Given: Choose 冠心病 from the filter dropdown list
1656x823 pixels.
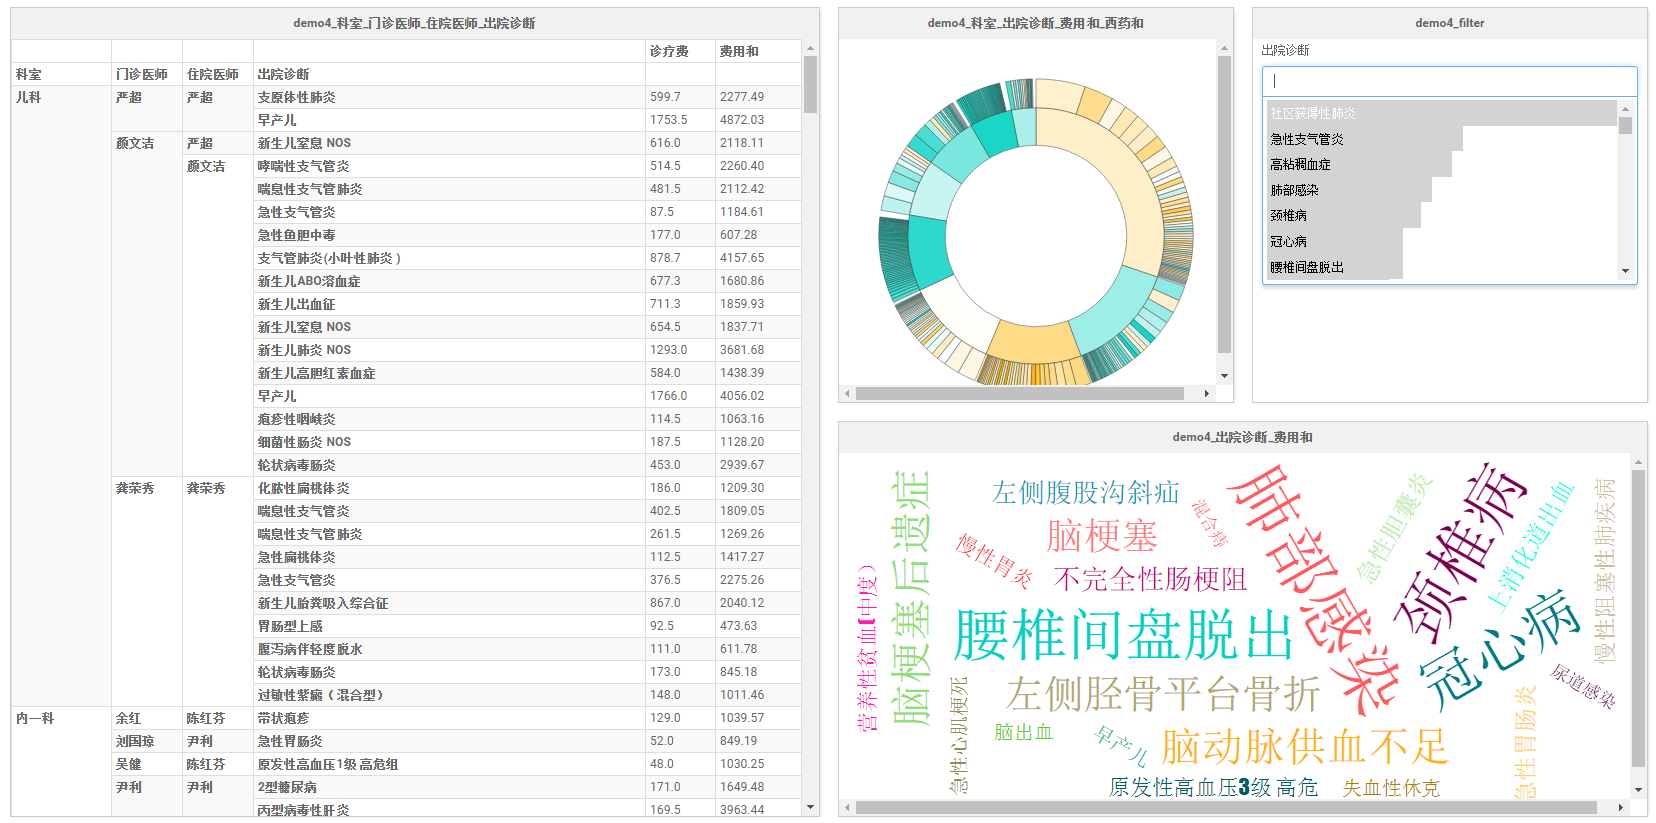Looking at the screenshot, I should tap(1288, 241).
